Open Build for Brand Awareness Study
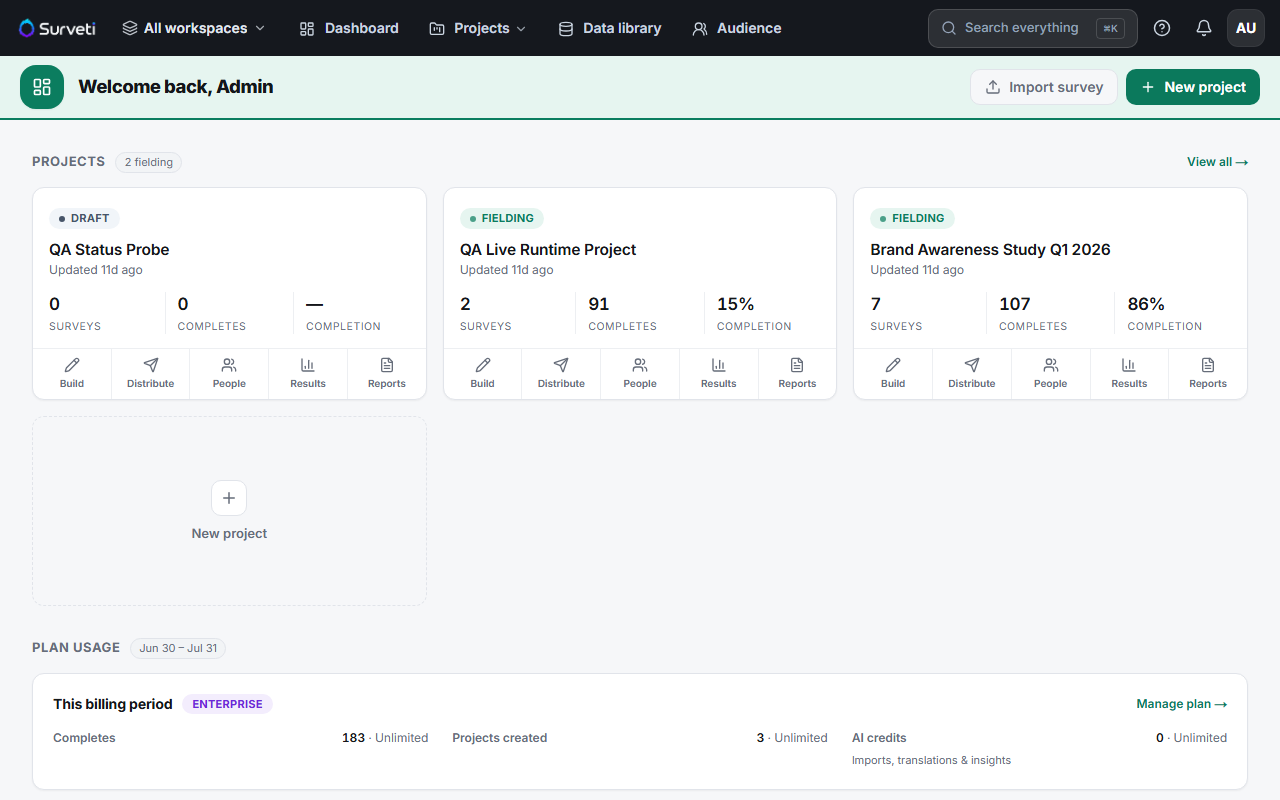1280x800 pixels. pos(893,374)
